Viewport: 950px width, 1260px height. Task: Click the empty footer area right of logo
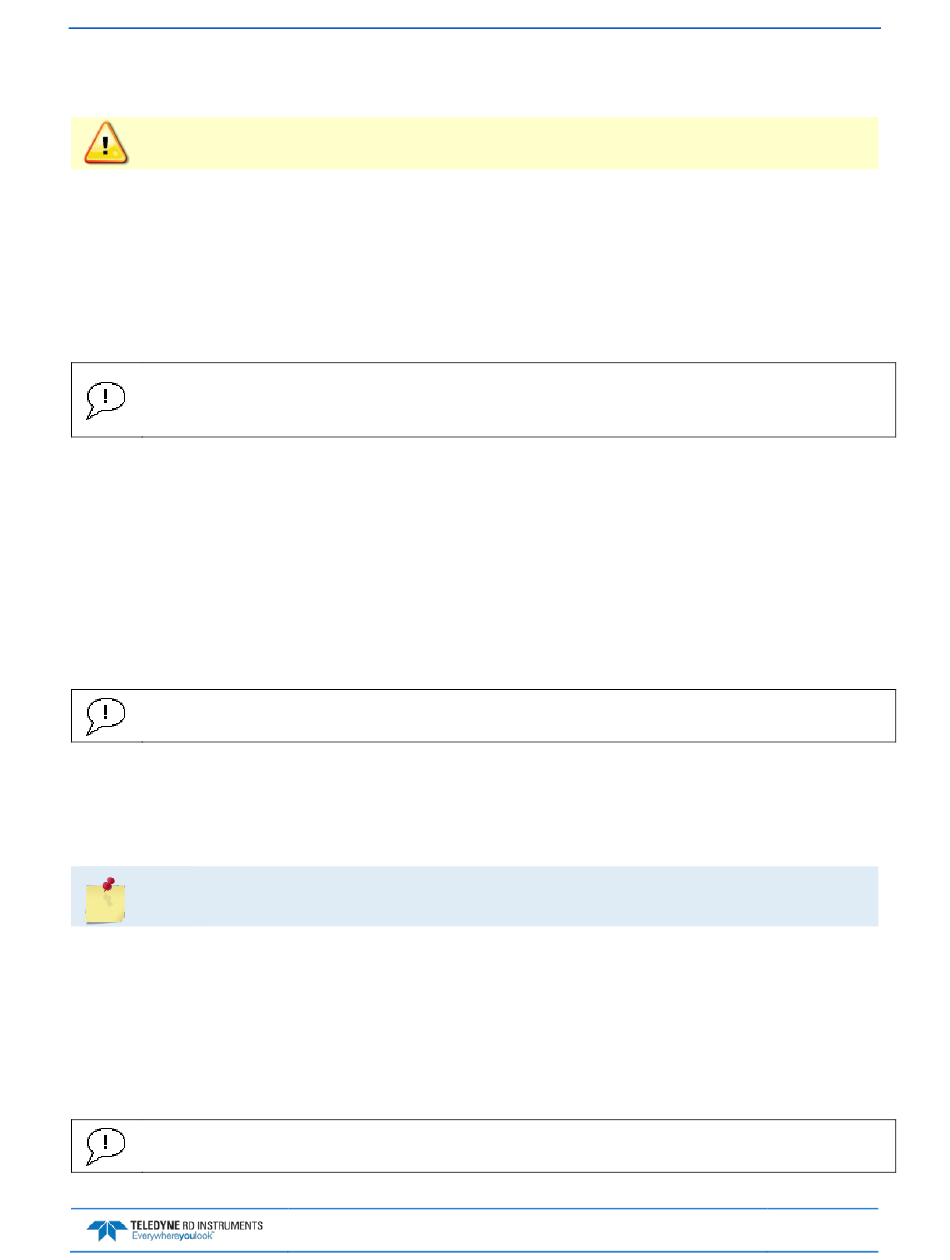point(572,1230)
